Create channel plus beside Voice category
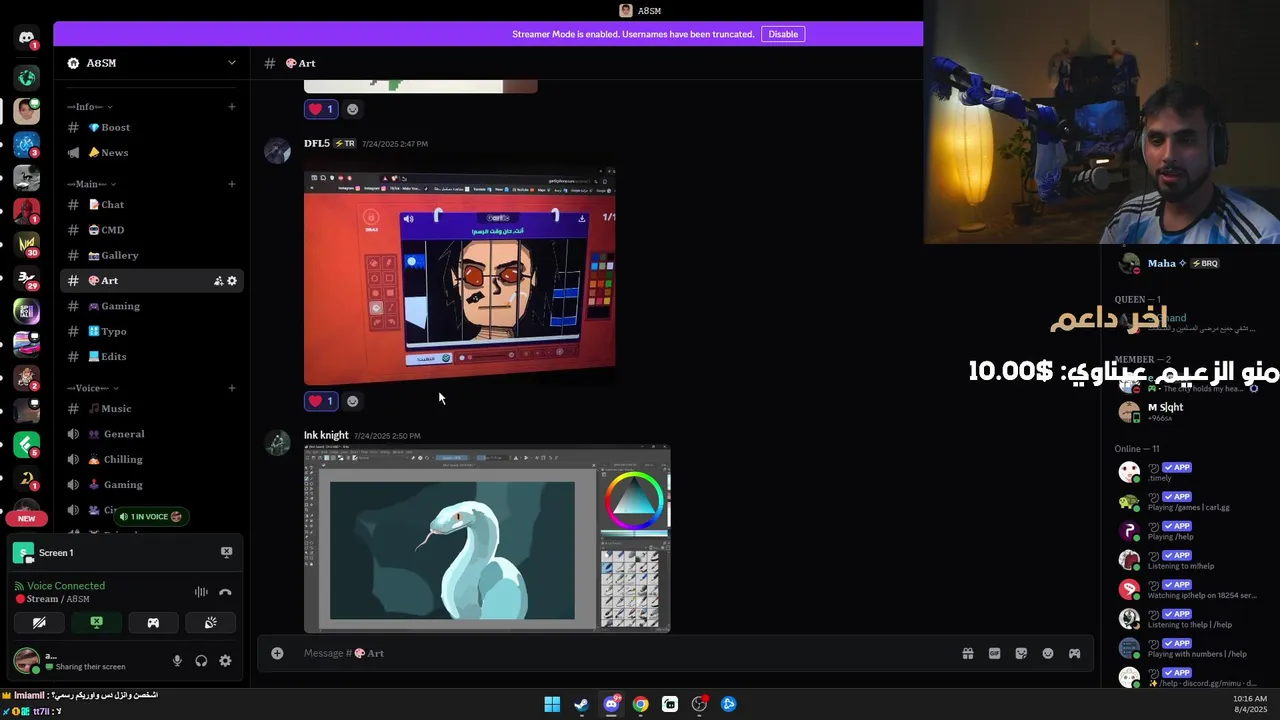 click(232, 388)
